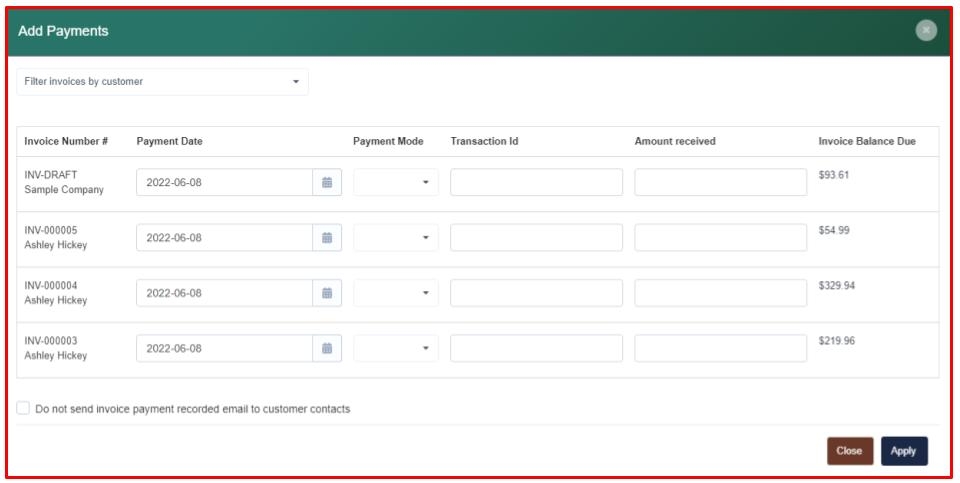The width and height of the screenshot is (960, 483).
Task: Open calendar picker for INV-000003 payment date
Action: (x=327, y=349)
